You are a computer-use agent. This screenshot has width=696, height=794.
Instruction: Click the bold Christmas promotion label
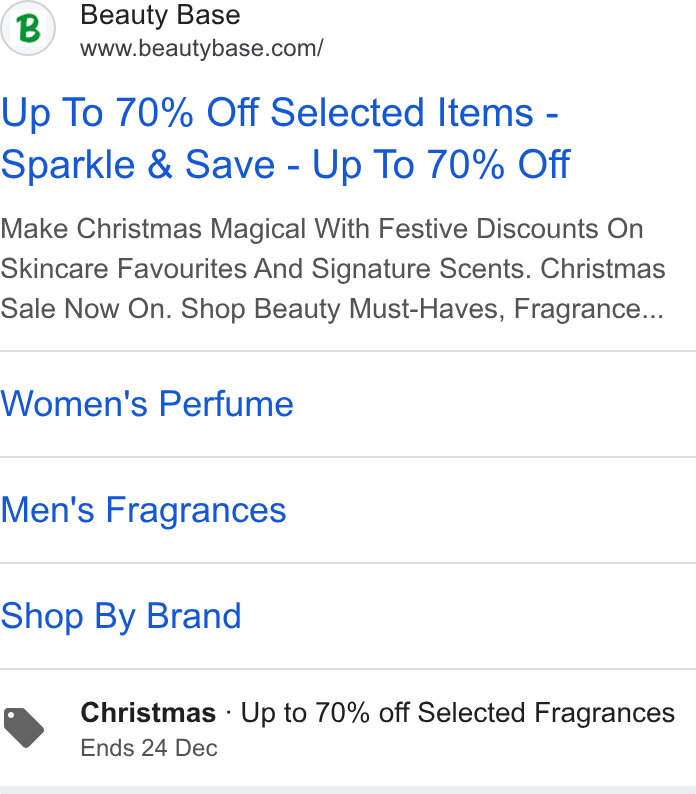click(148, 713)
